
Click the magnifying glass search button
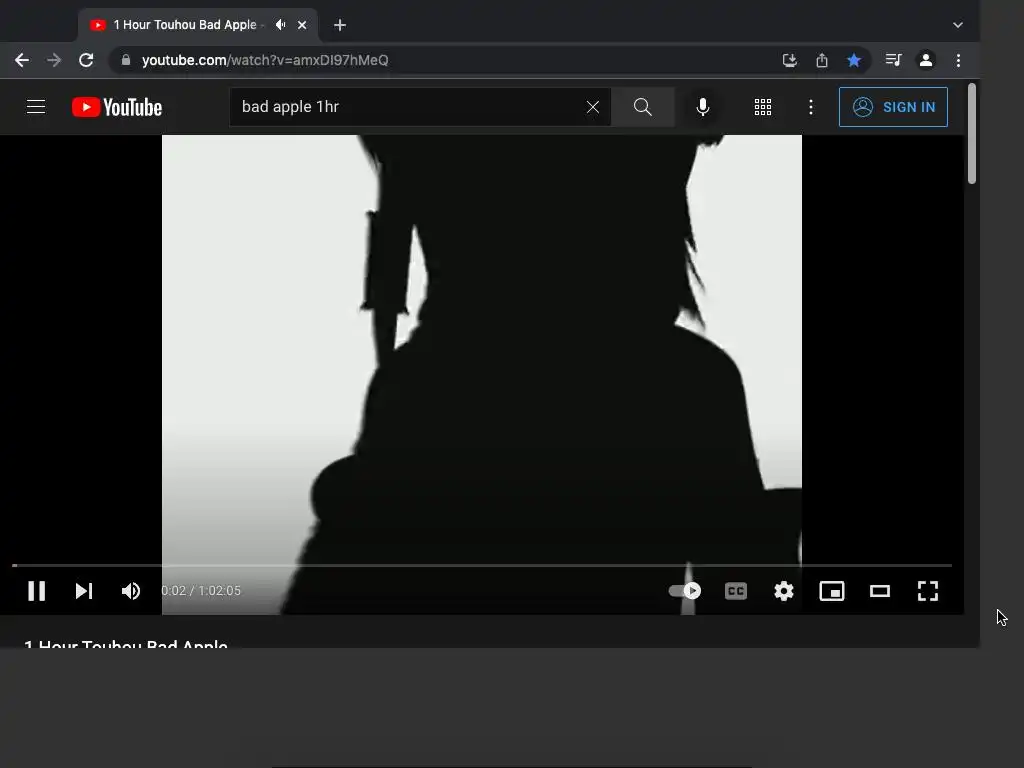pos(643,107)
